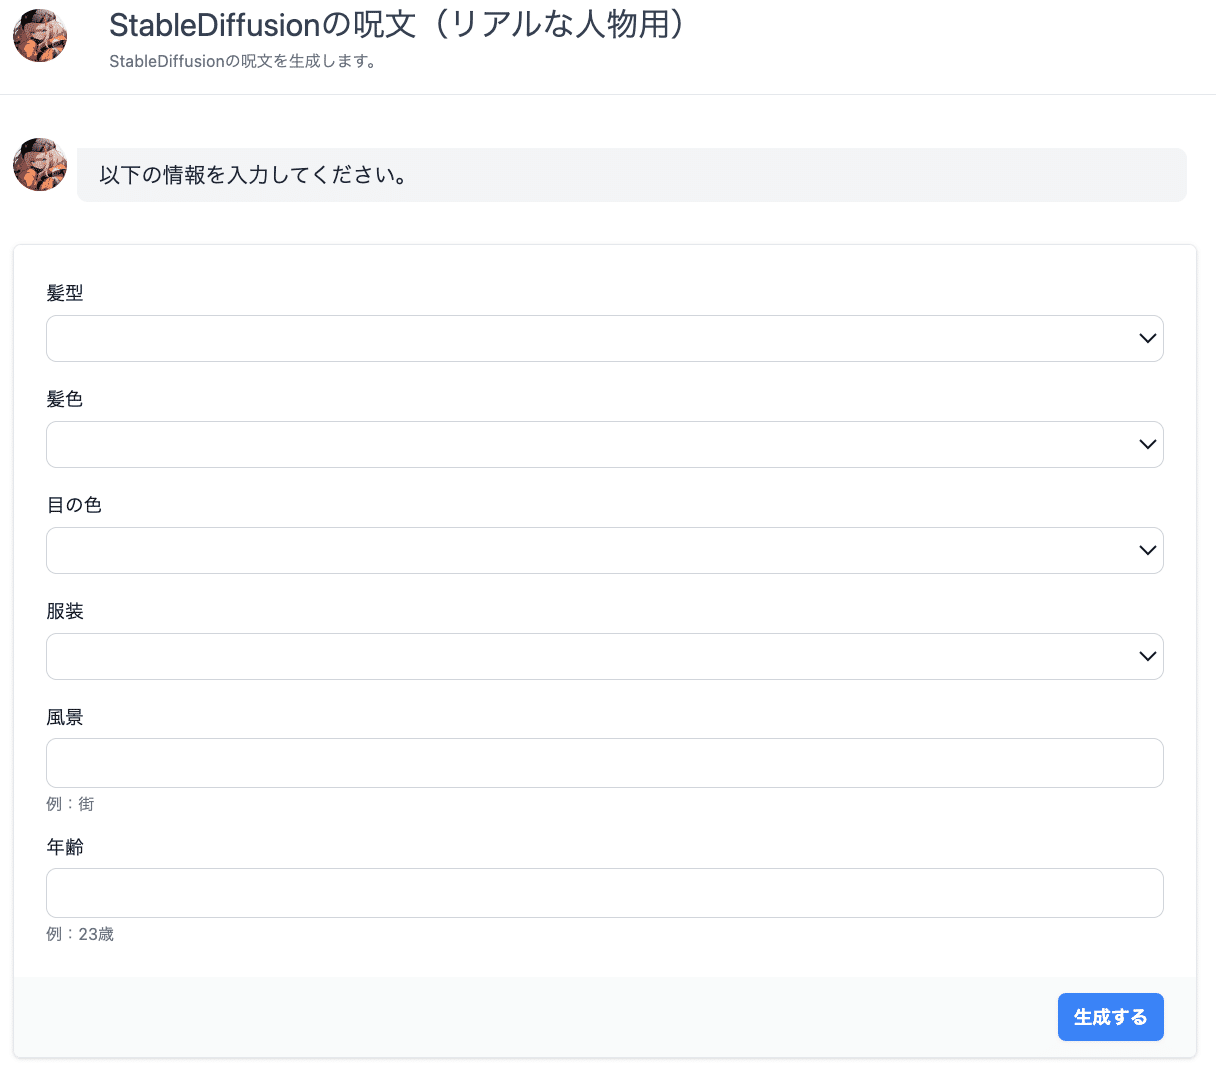Image resolution: width=1216 pixels, height=1084 pixels.
Task: Click the 目の色 field label
Action: point(74,505)
